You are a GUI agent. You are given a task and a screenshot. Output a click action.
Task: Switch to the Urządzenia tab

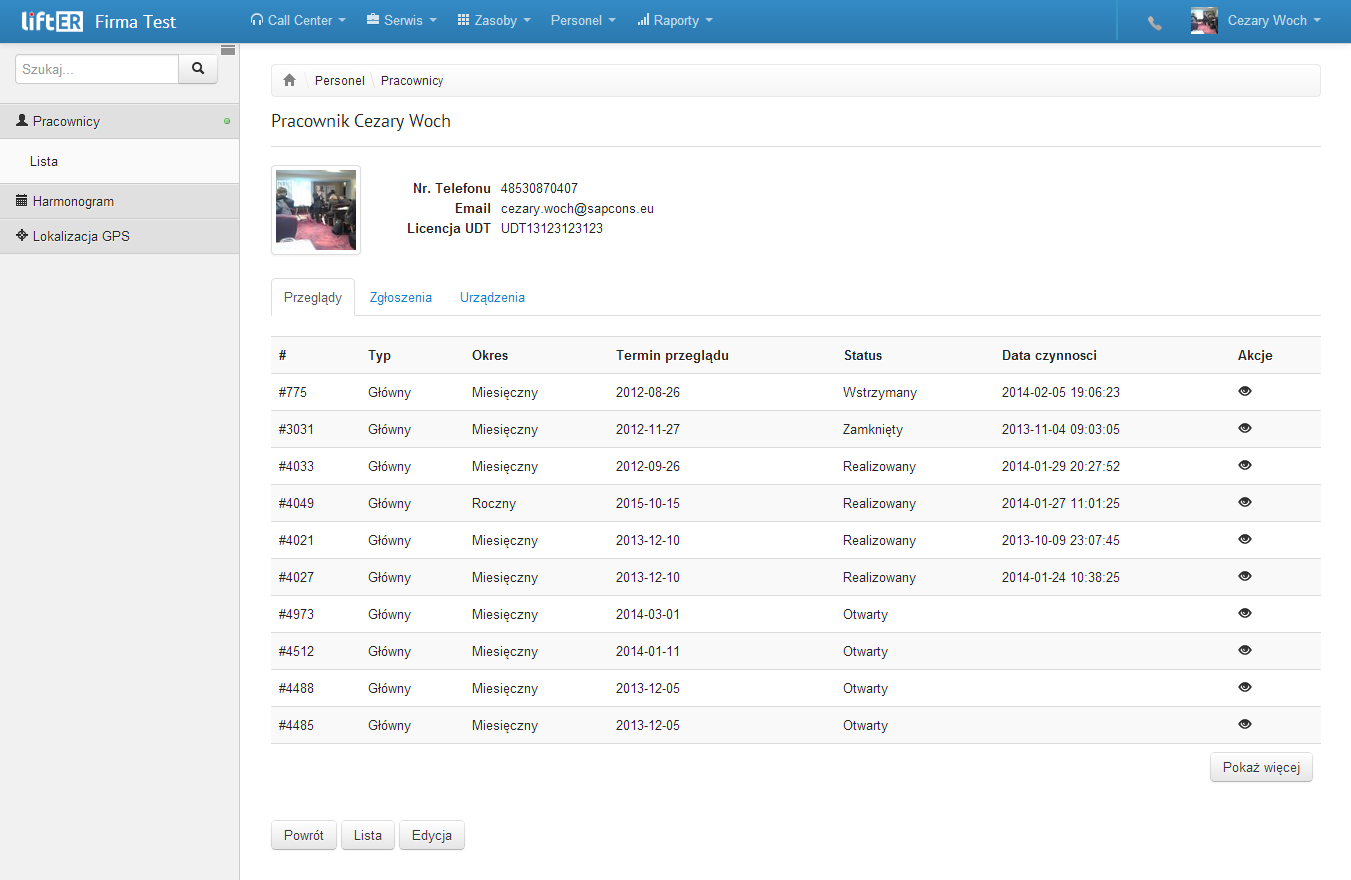(492, 298)
